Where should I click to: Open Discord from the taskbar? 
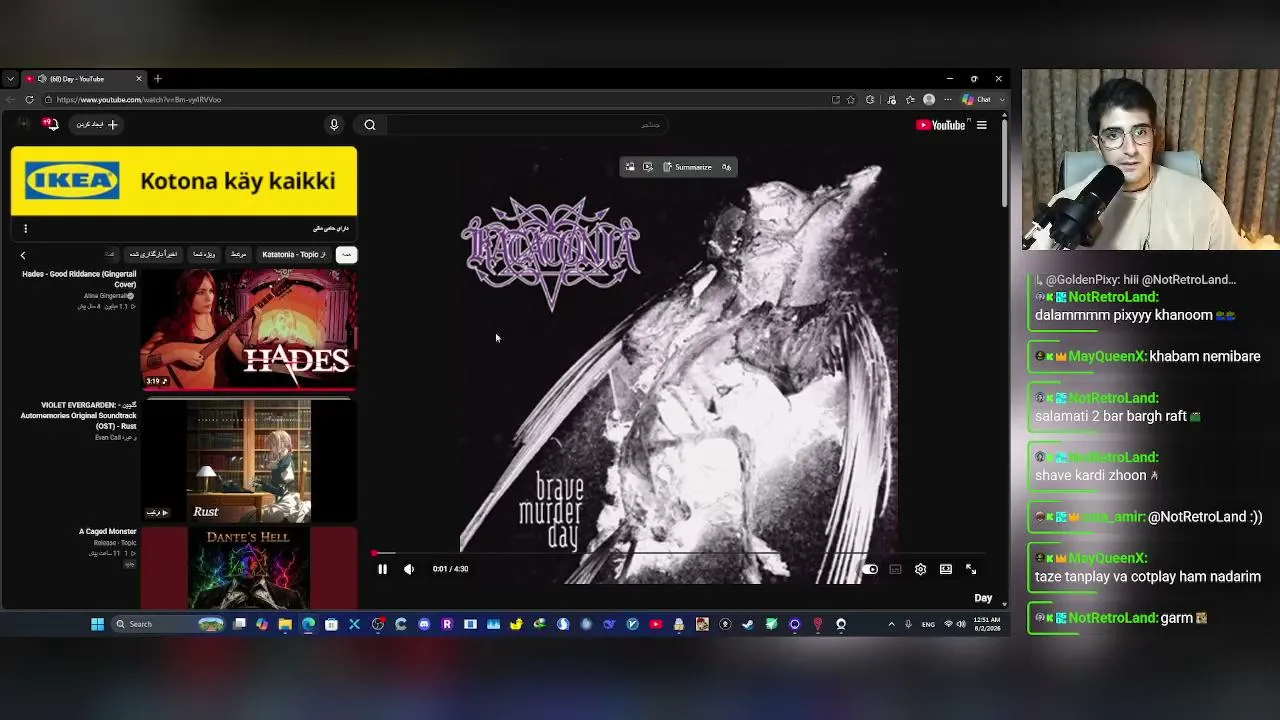[x=424, y=624]
